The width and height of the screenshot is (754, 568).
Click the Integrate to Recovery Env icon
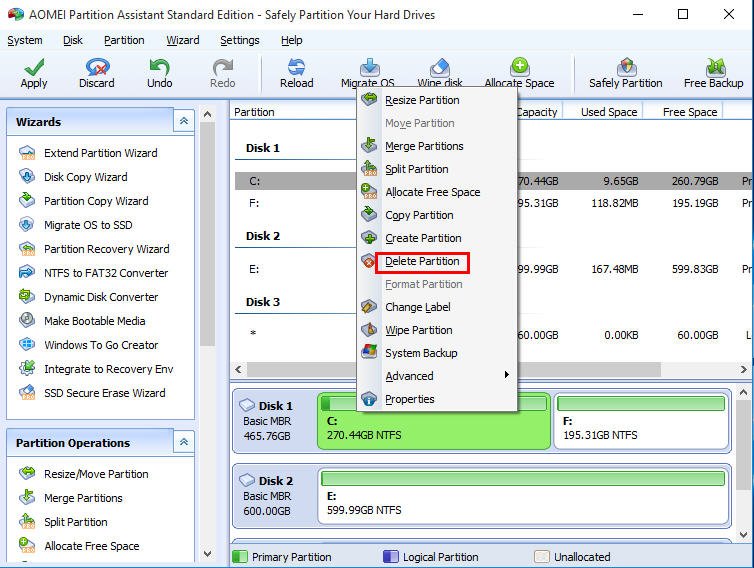27,368
